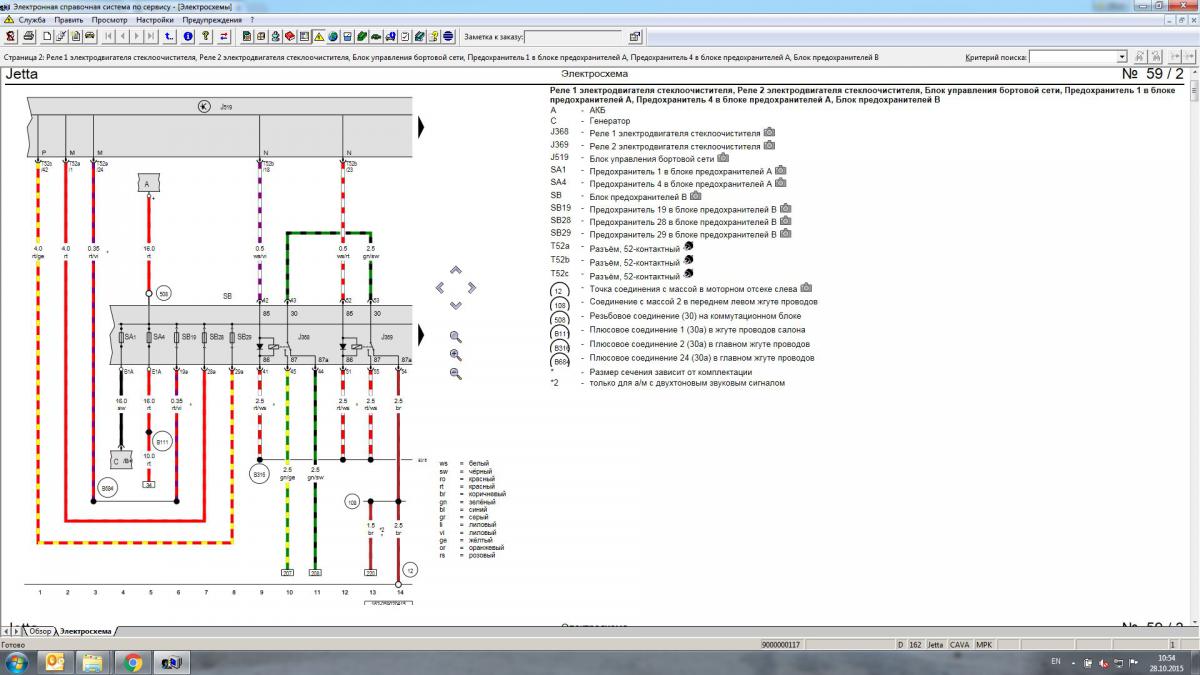Open the Править menu
This screenshot has width=1200, height=675.
(69, 20)
